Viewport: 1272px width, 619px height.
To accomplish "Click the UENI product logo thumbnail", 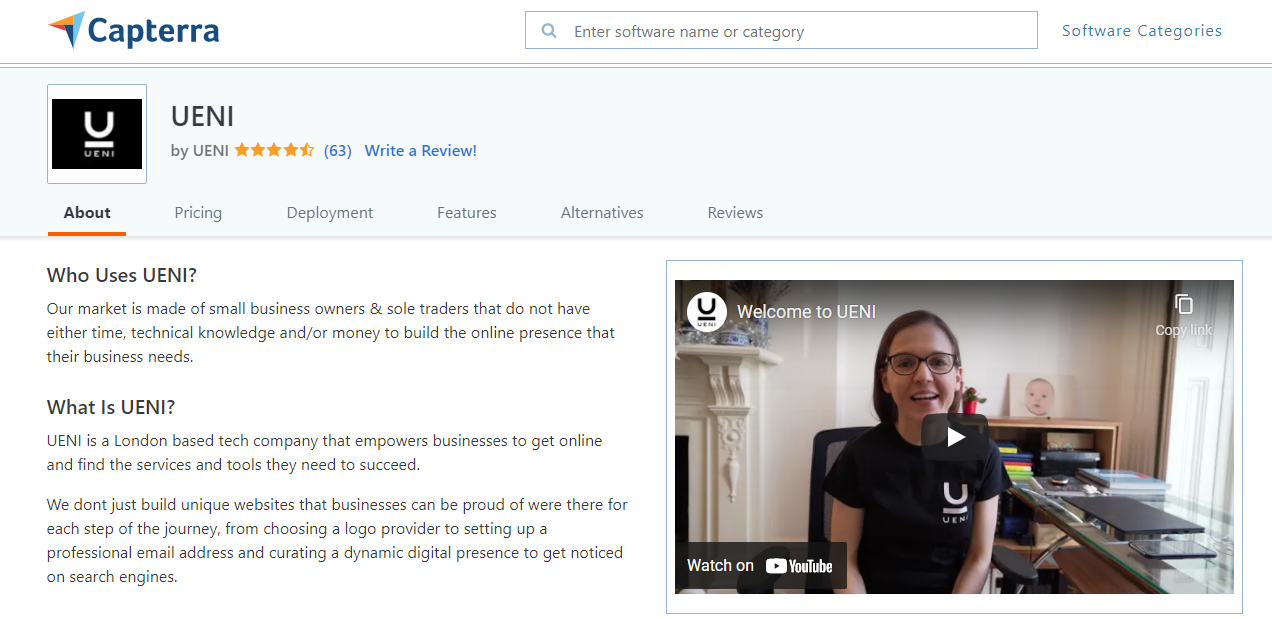I will tap(97, 134).
